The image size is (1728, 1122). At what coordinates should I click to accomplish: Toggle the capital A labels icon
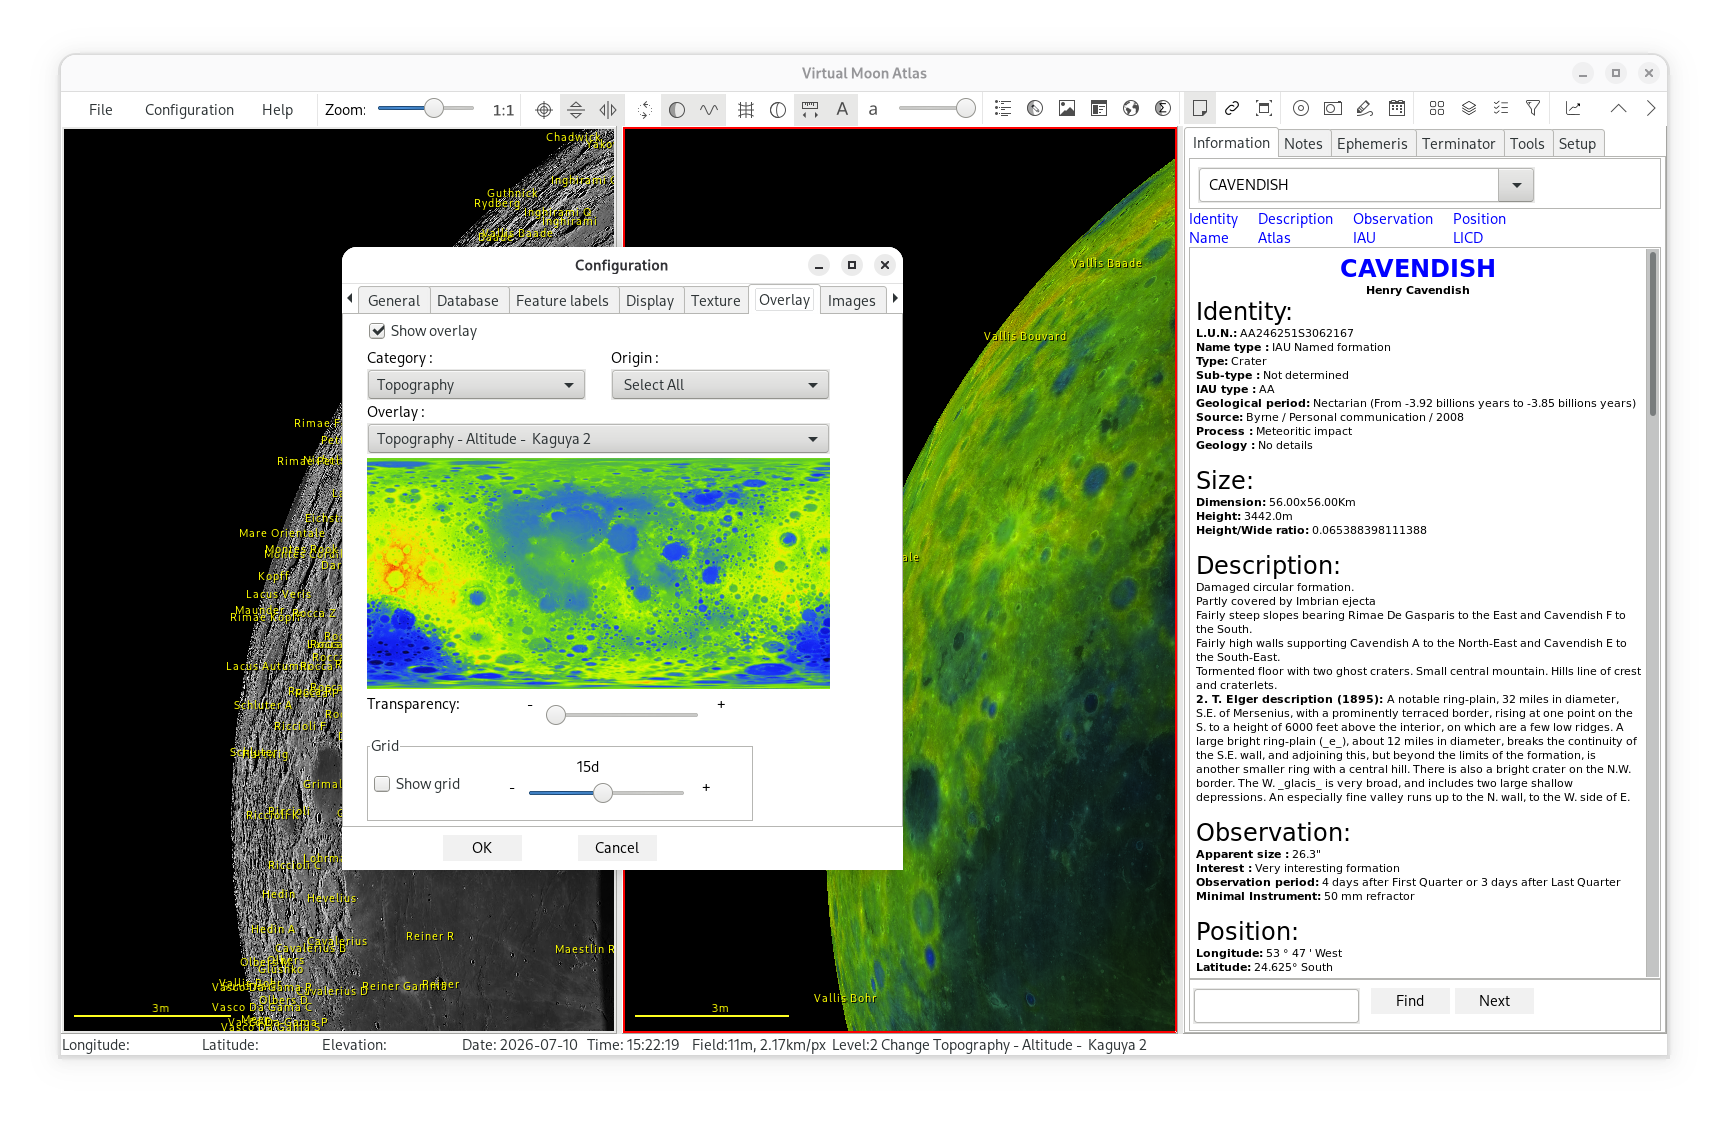(x=842, y=109)
